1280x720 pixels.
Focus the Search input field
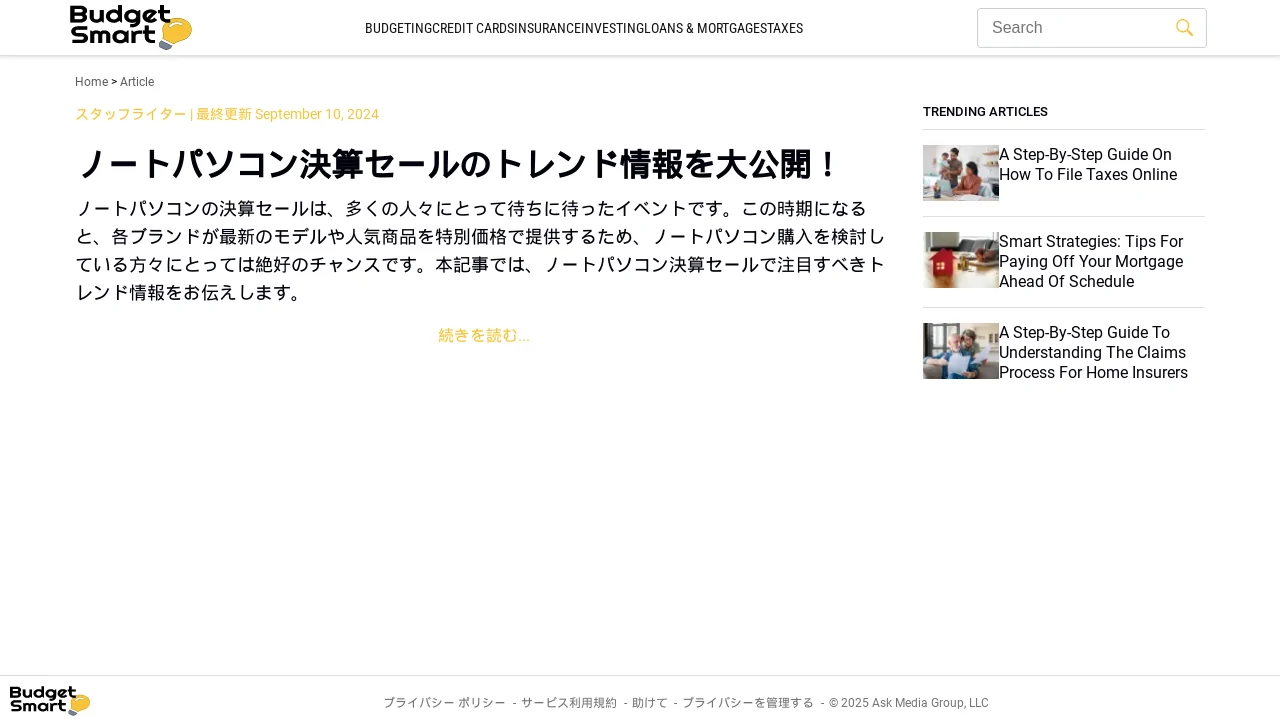tap(1075, 28)
